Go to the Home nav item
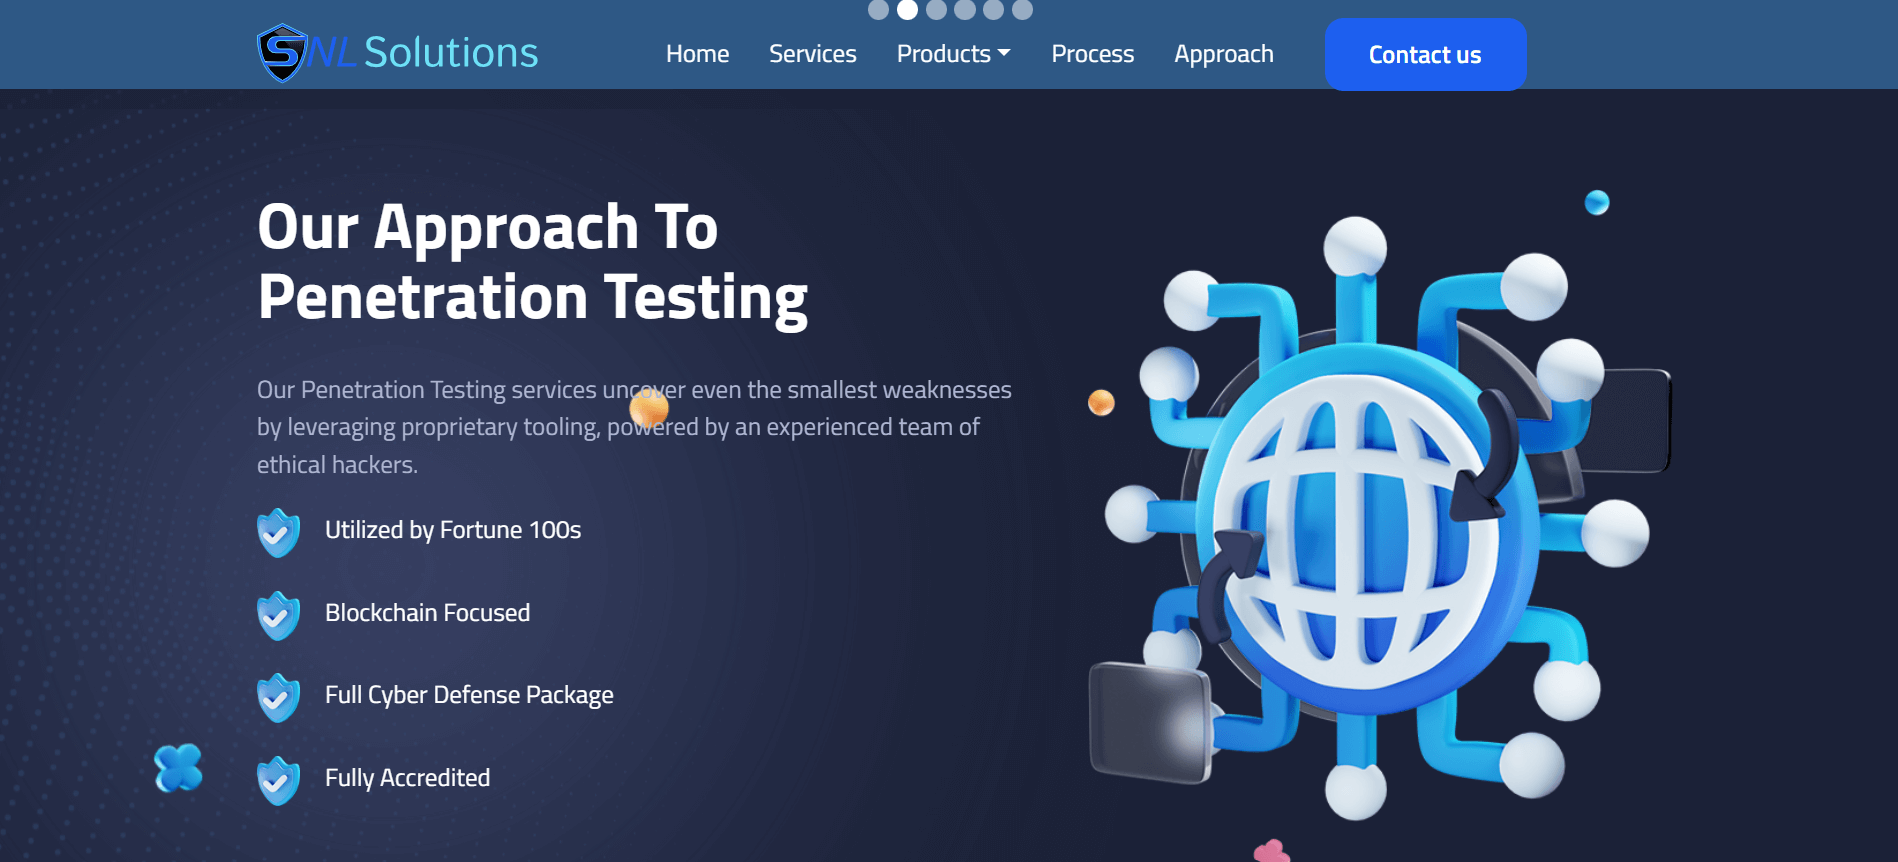Screen dimensions: 1898x862 [x=697, y=54]
